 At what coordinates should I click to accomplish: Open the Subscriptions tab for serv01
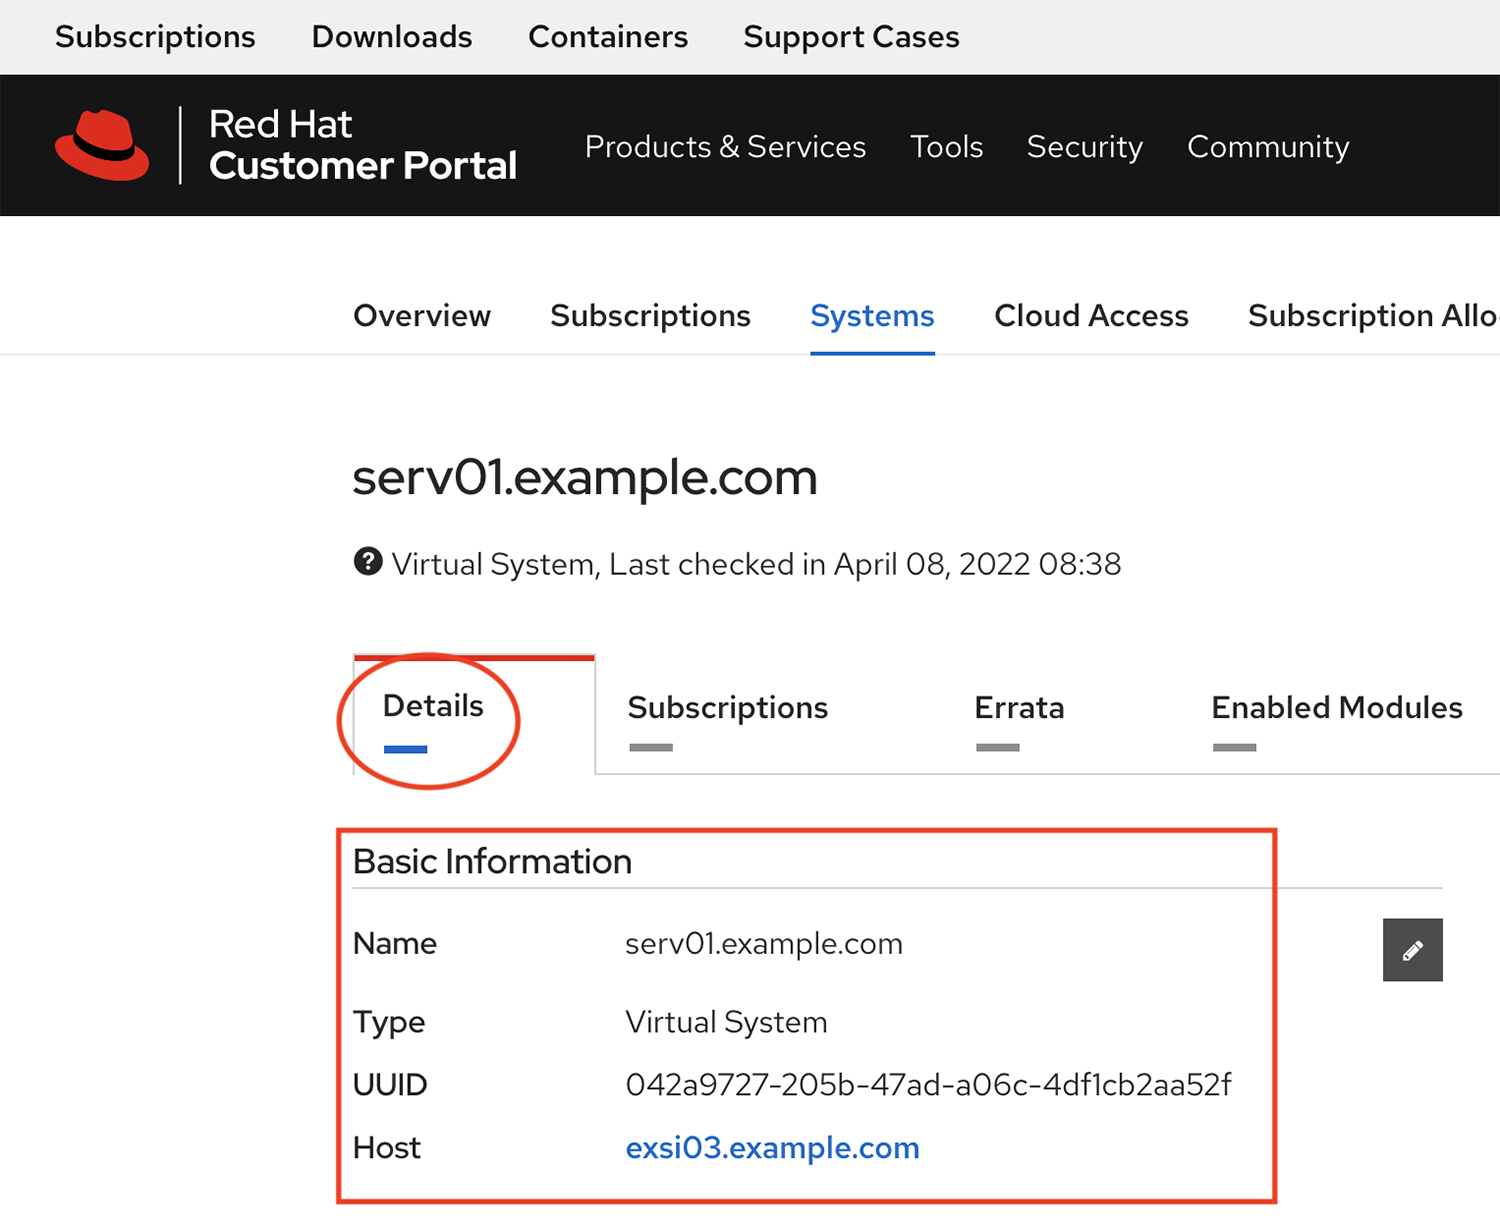tap(727, 708)
